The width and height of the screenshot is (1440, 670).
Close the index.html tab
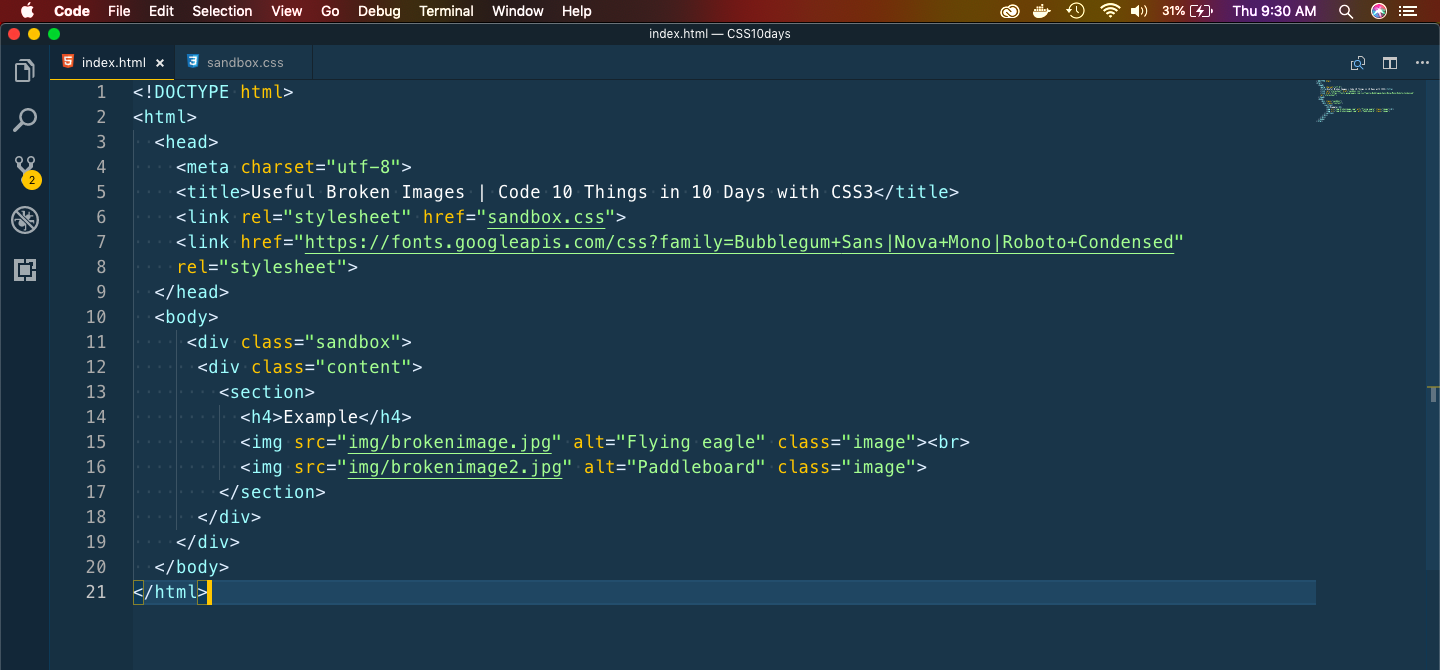pos(160,62)
